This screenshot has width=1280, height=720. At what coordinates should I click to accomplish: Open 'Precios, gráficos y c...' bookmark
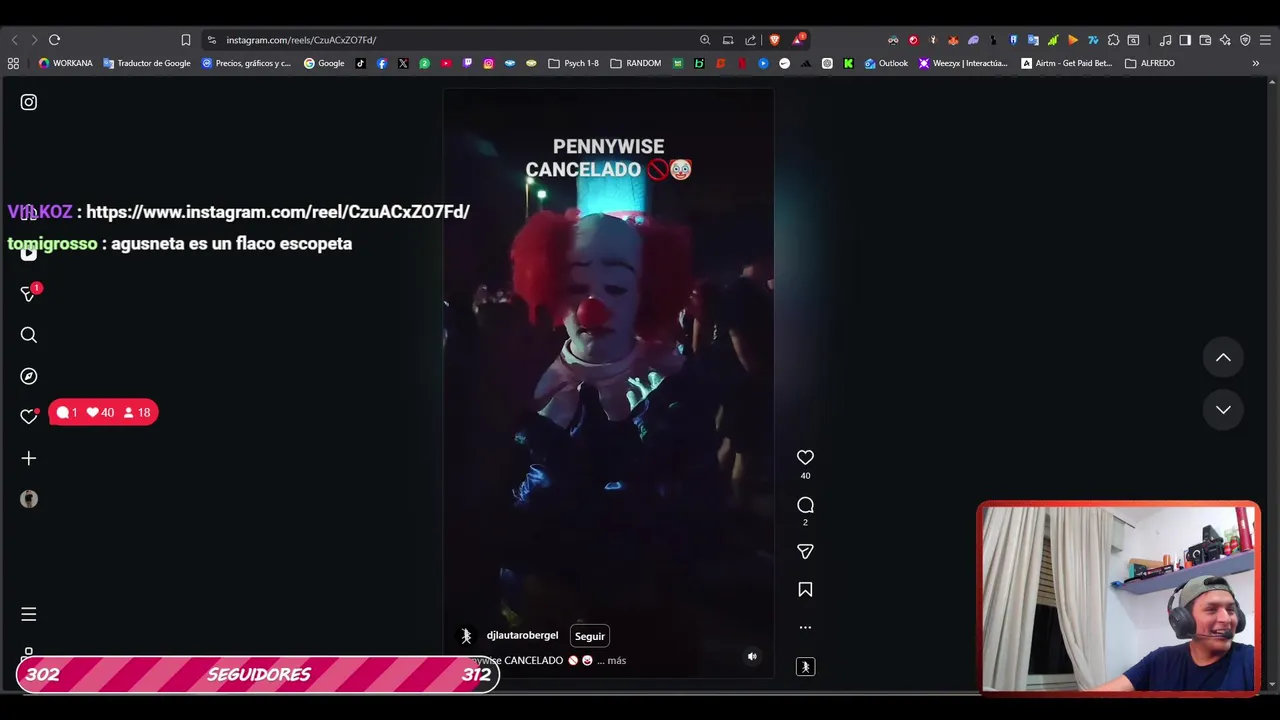[x=246, y=63]
